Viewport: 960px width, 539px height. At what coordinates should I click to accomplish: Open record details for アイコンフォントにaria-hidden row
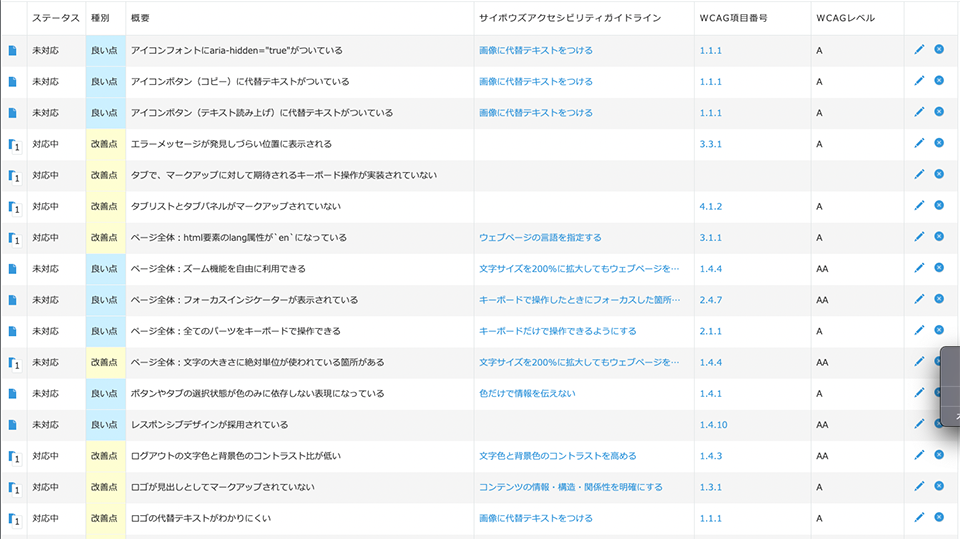coord(12,51)
